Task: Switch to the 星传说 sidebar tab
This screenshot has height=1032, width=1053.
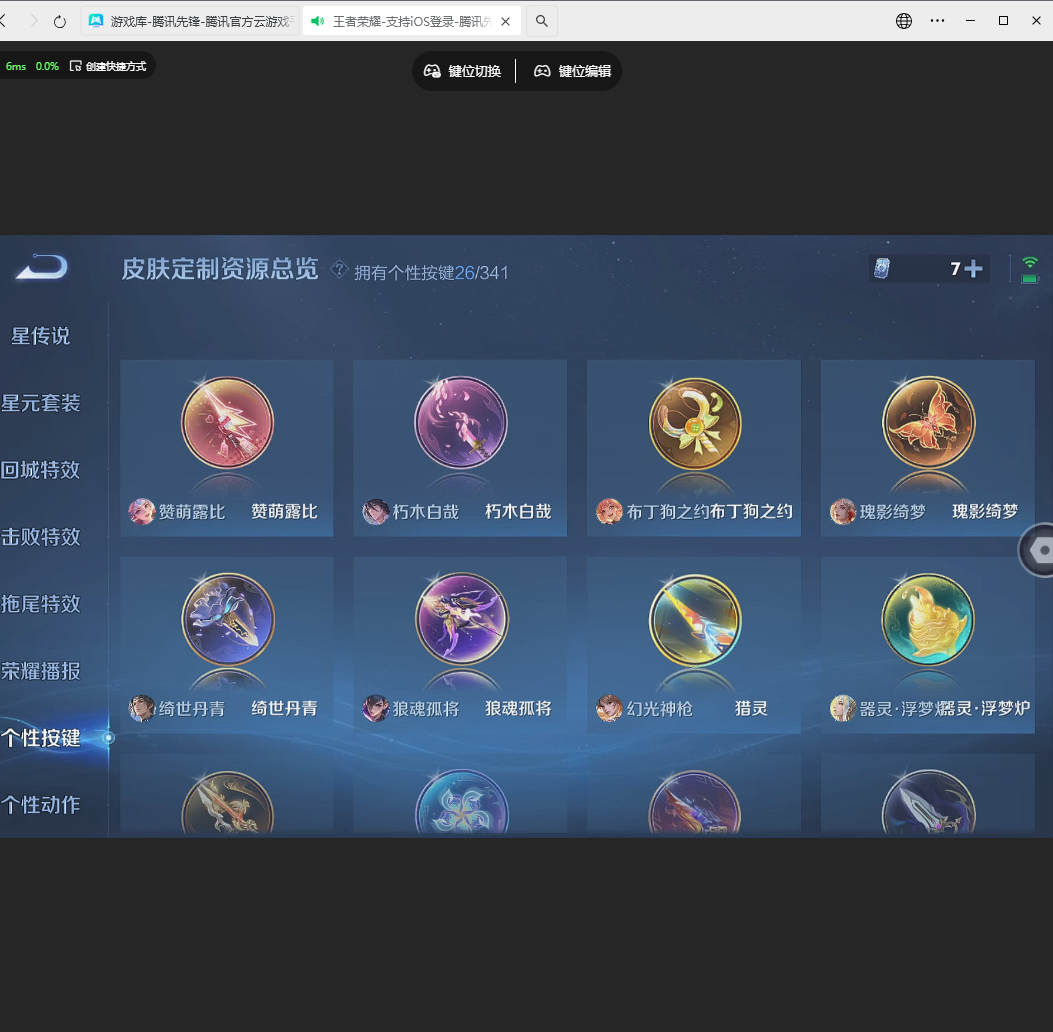Action: [40, 336]
